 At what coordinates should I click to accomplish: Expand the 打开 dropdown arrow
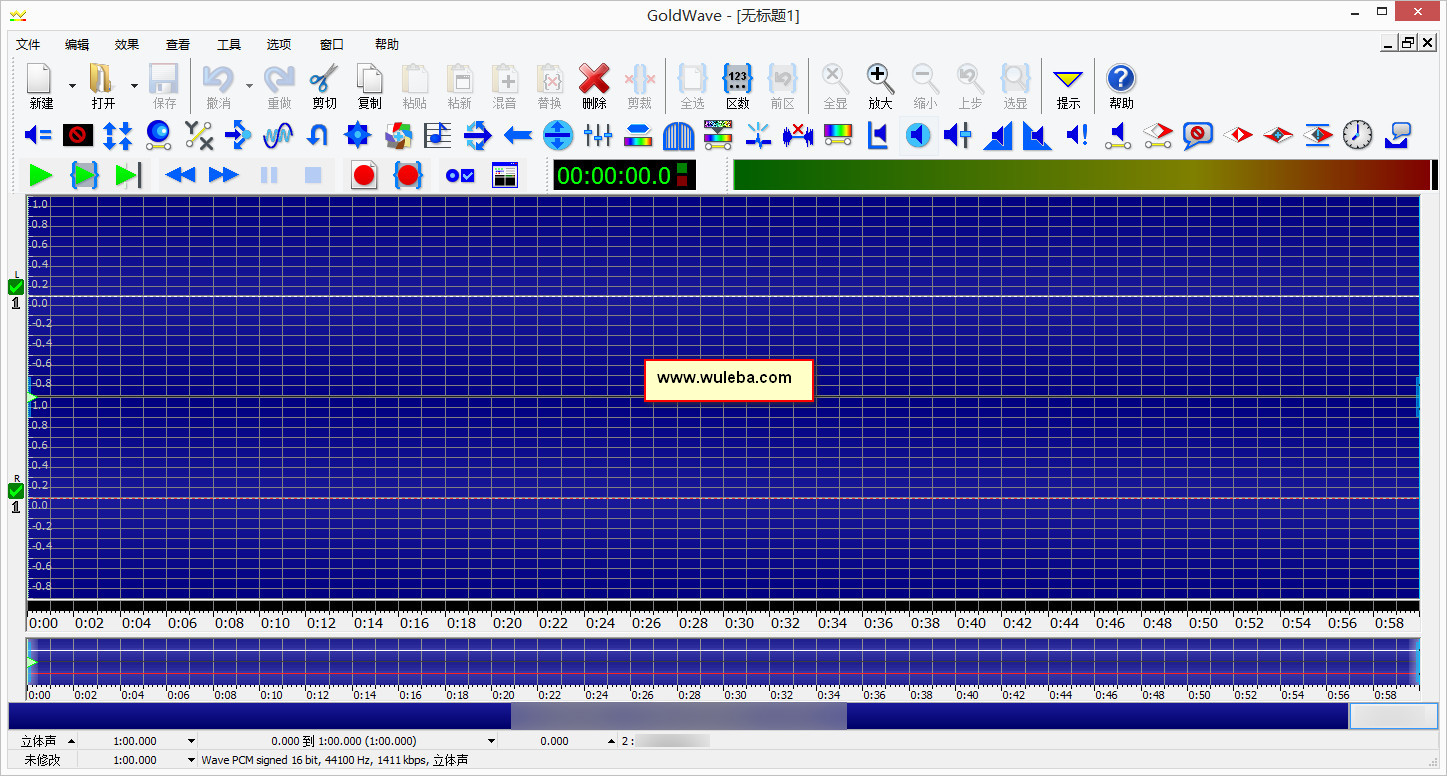coord(134,86)
